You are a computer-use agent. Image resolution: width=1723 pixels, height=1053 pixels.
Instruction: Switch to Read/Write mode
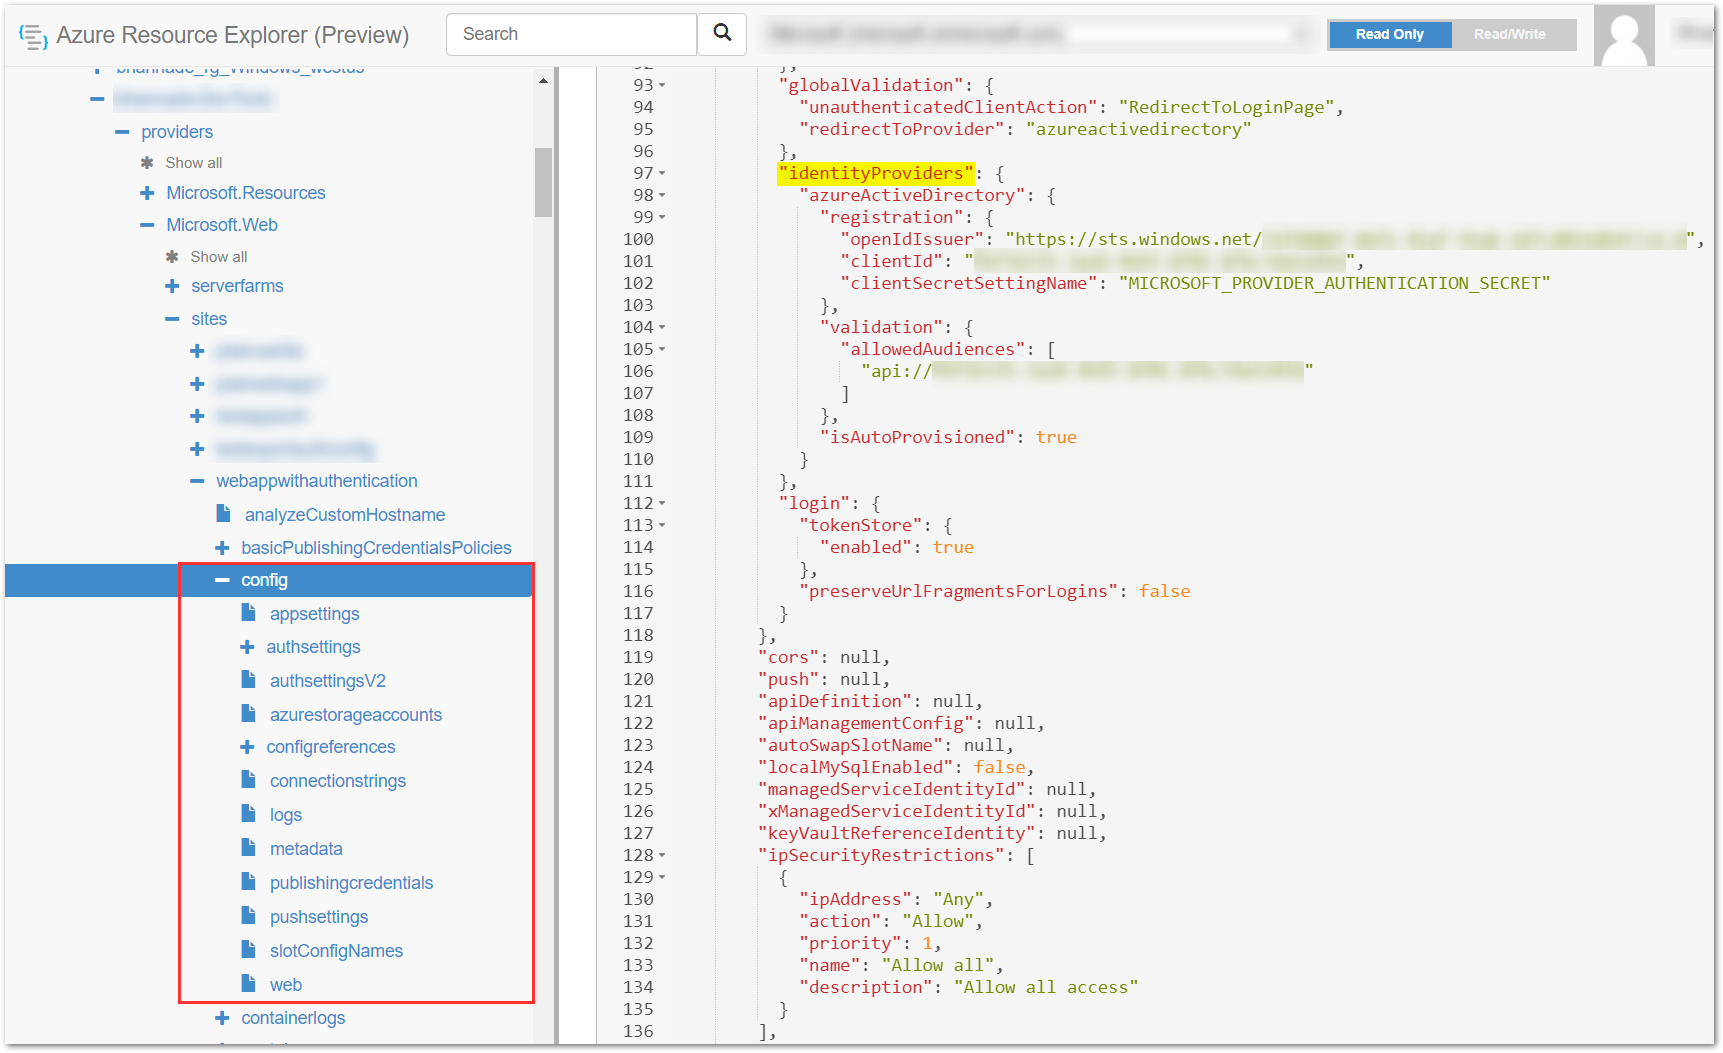click(x=1509, y=34)
